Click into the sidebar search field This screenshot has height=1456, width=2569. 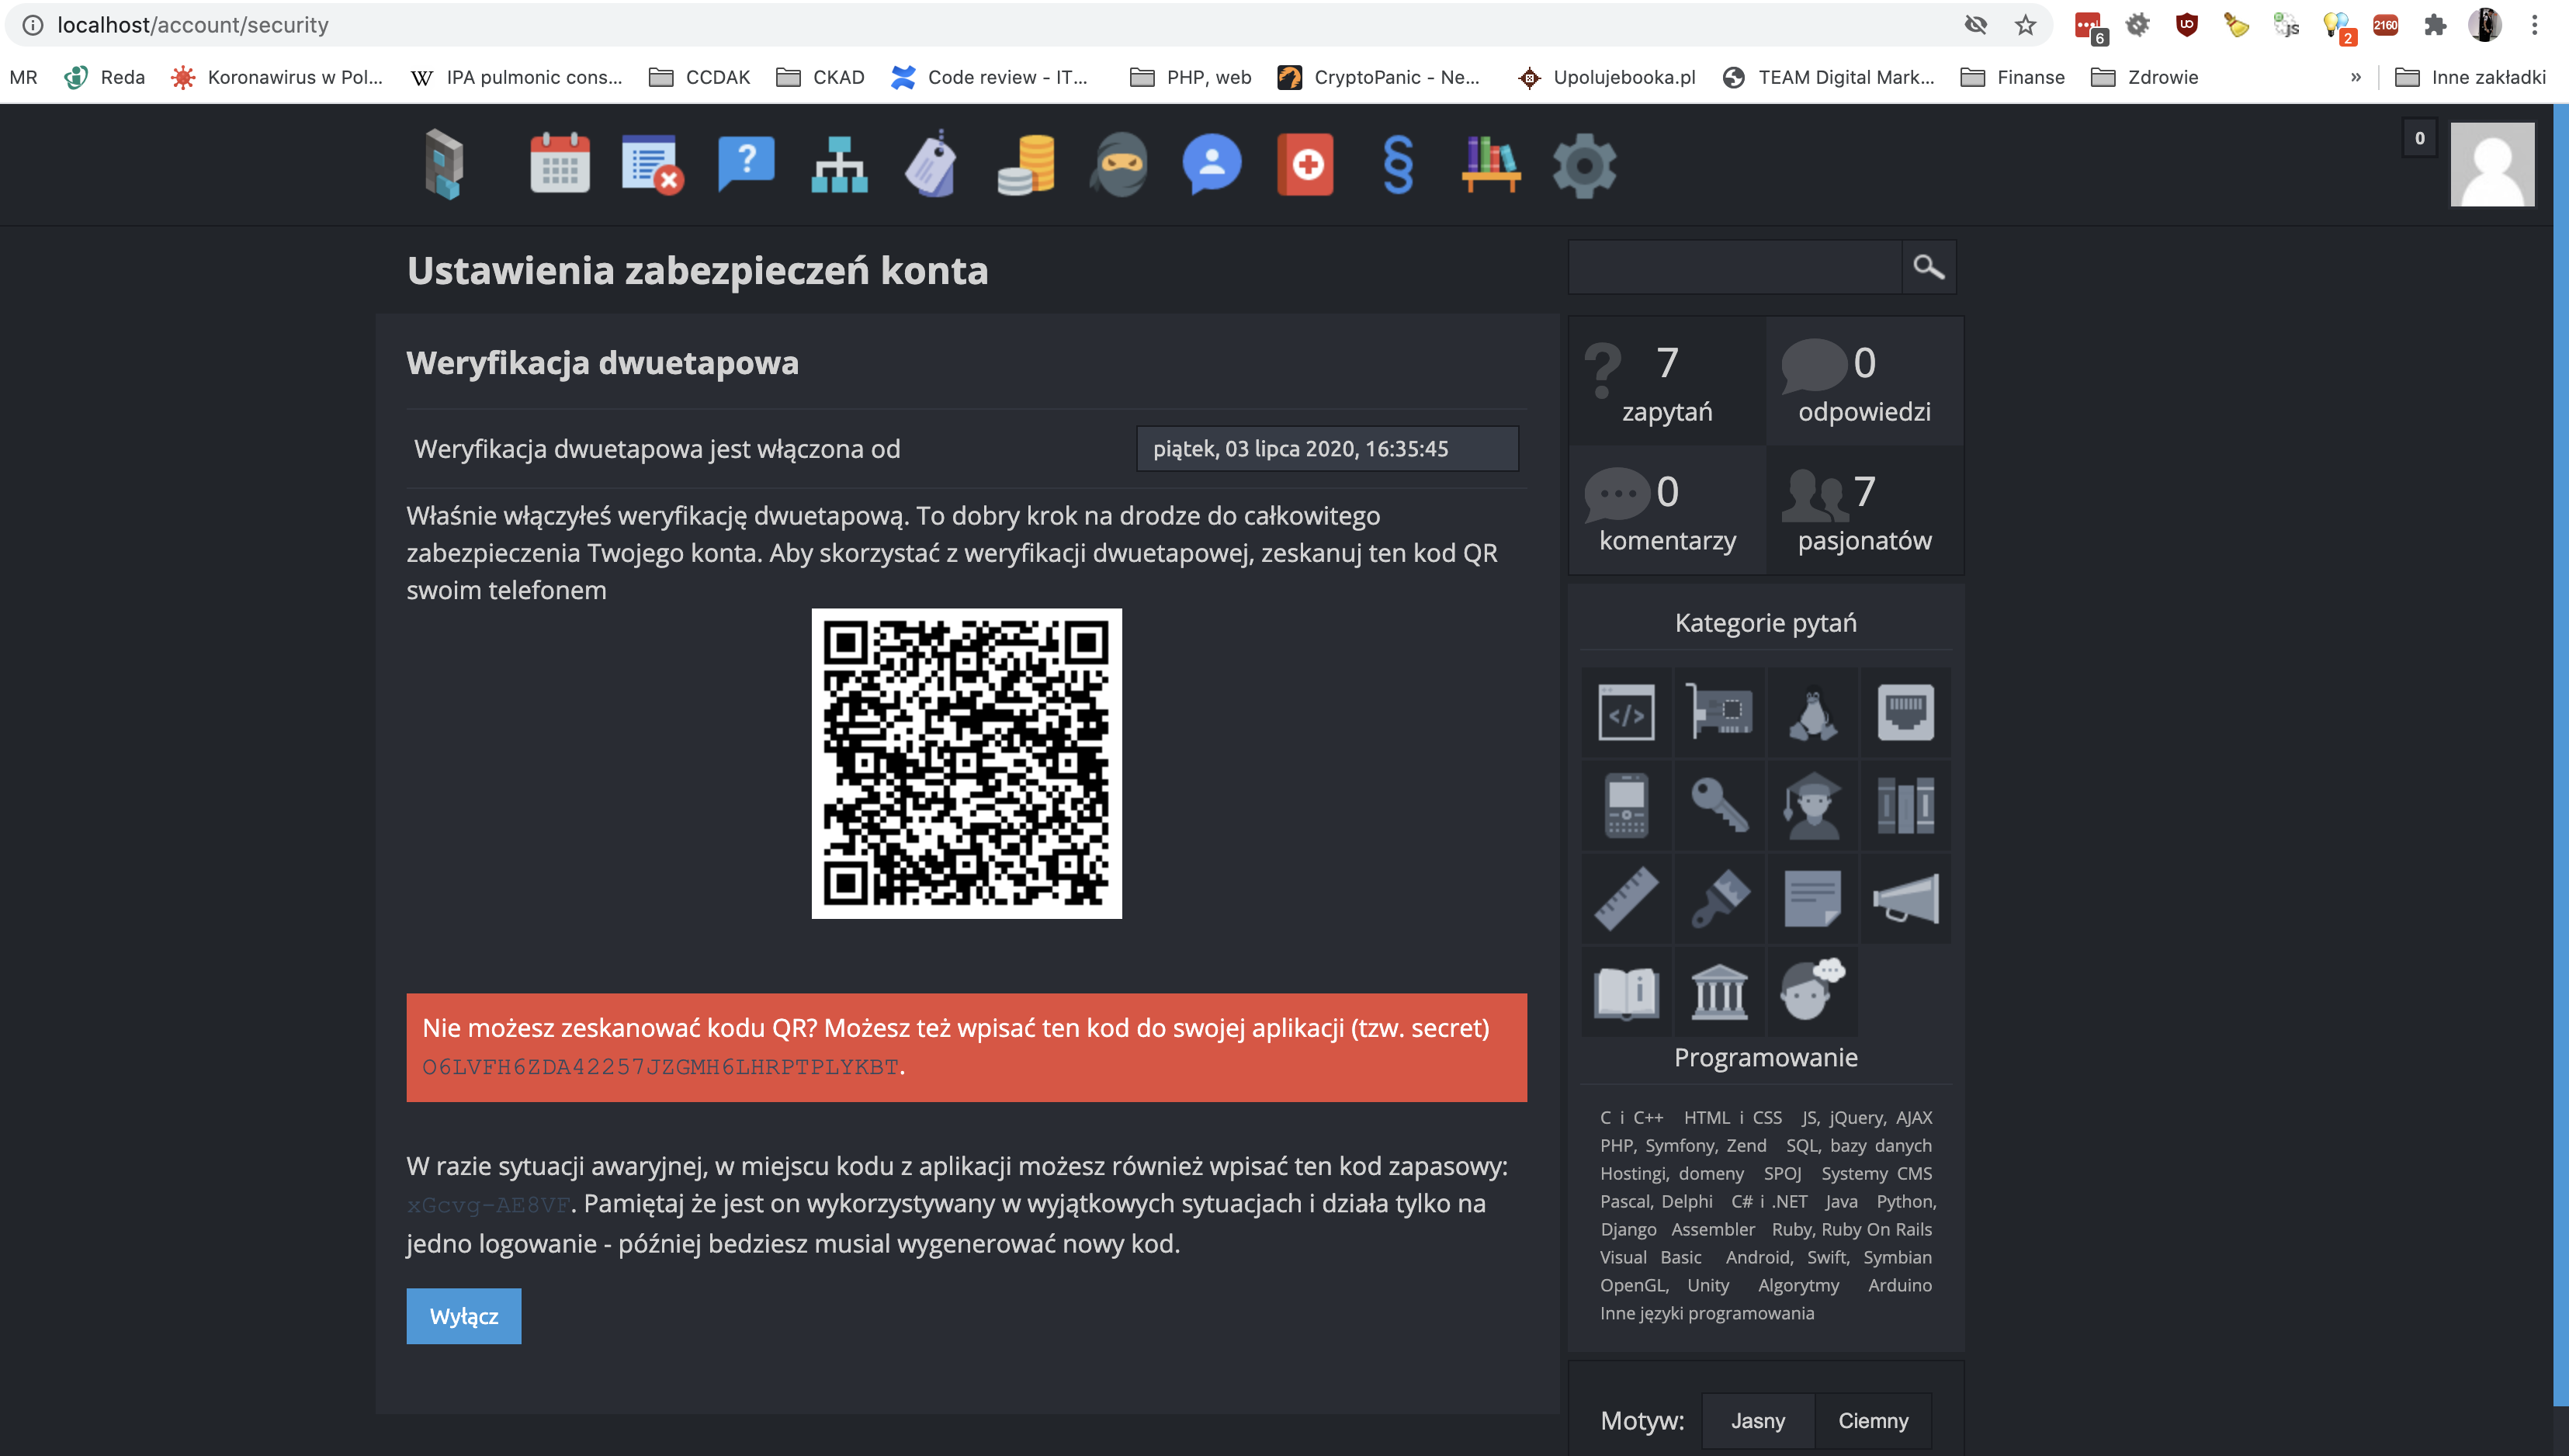1734,267
